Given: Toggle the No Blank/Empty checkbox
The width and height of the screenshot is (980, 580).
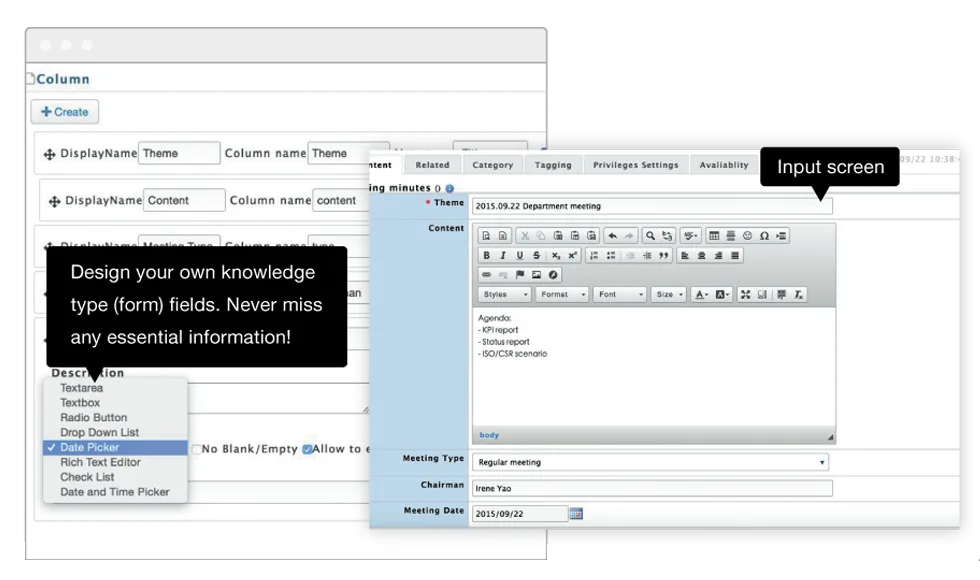Looking at the screenshot, I should 197,449.
